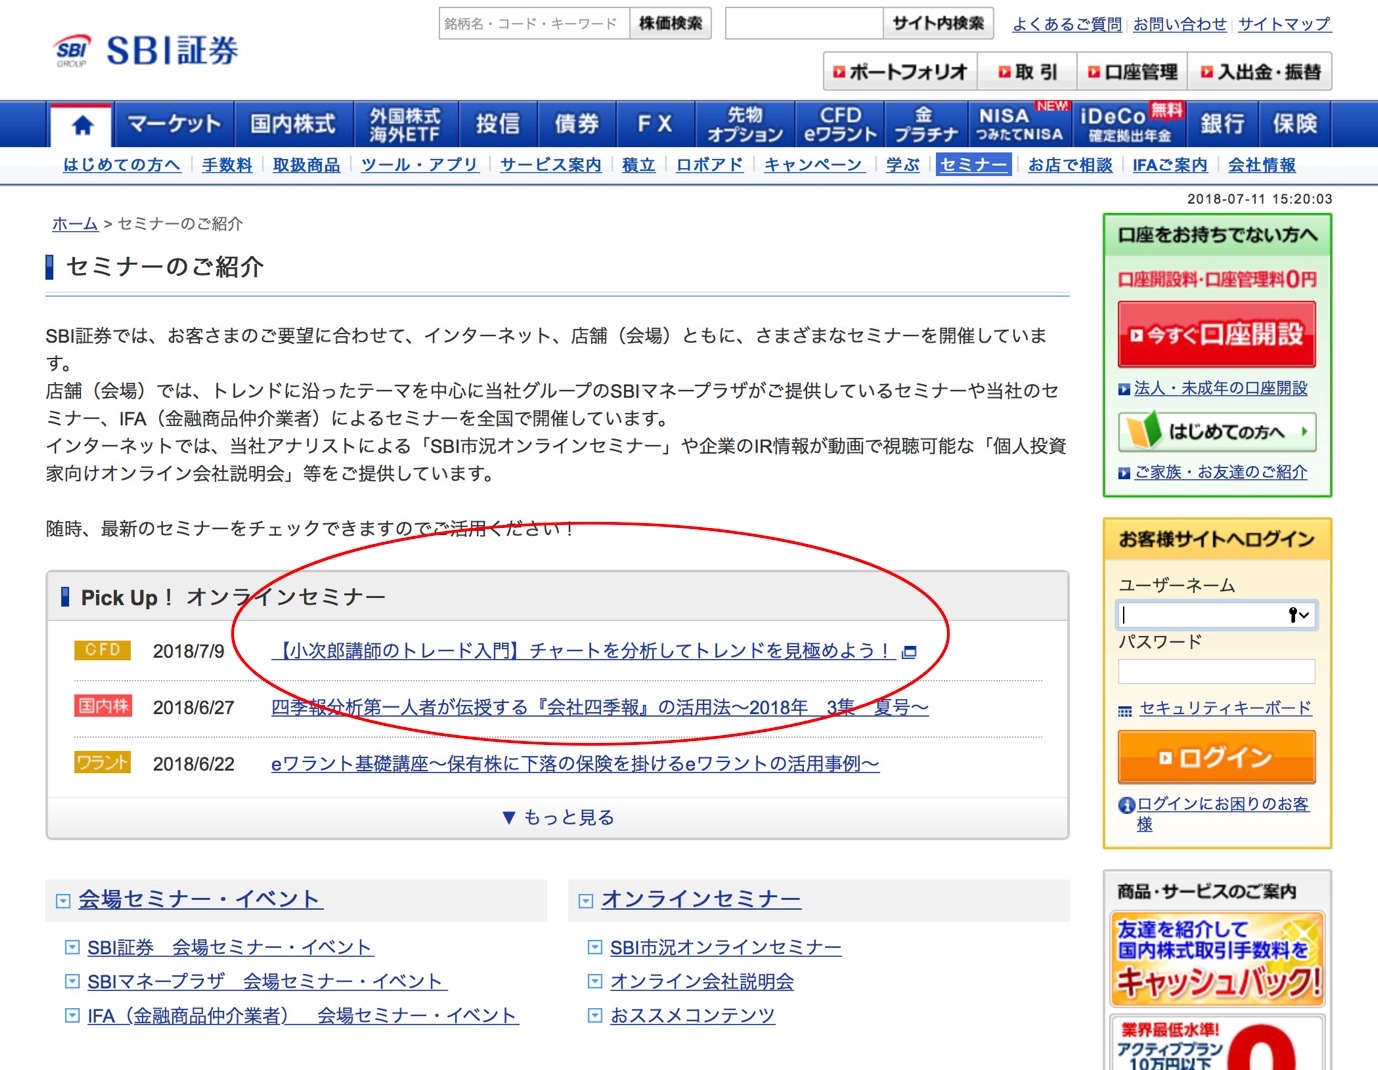This screenshot has height=1070, width=1378.
Task: Open the はじめての方へ submenu link
Action: point(122,165)
